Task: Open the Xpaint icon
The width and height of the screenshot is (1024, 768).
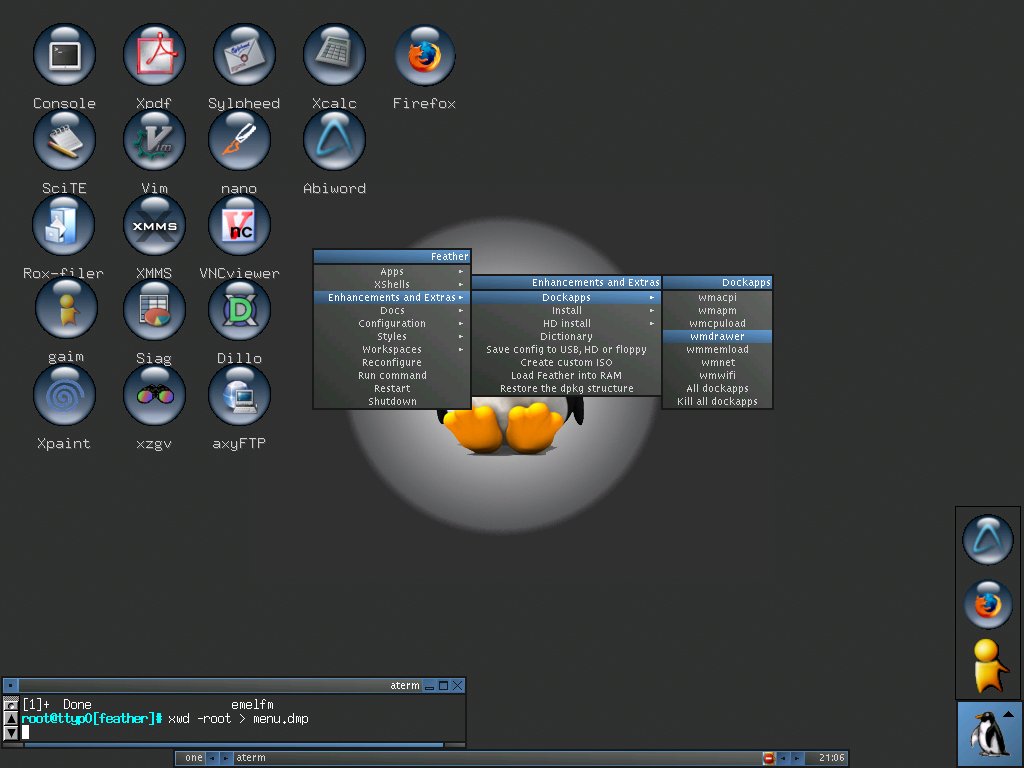Action: click(64, 395)
